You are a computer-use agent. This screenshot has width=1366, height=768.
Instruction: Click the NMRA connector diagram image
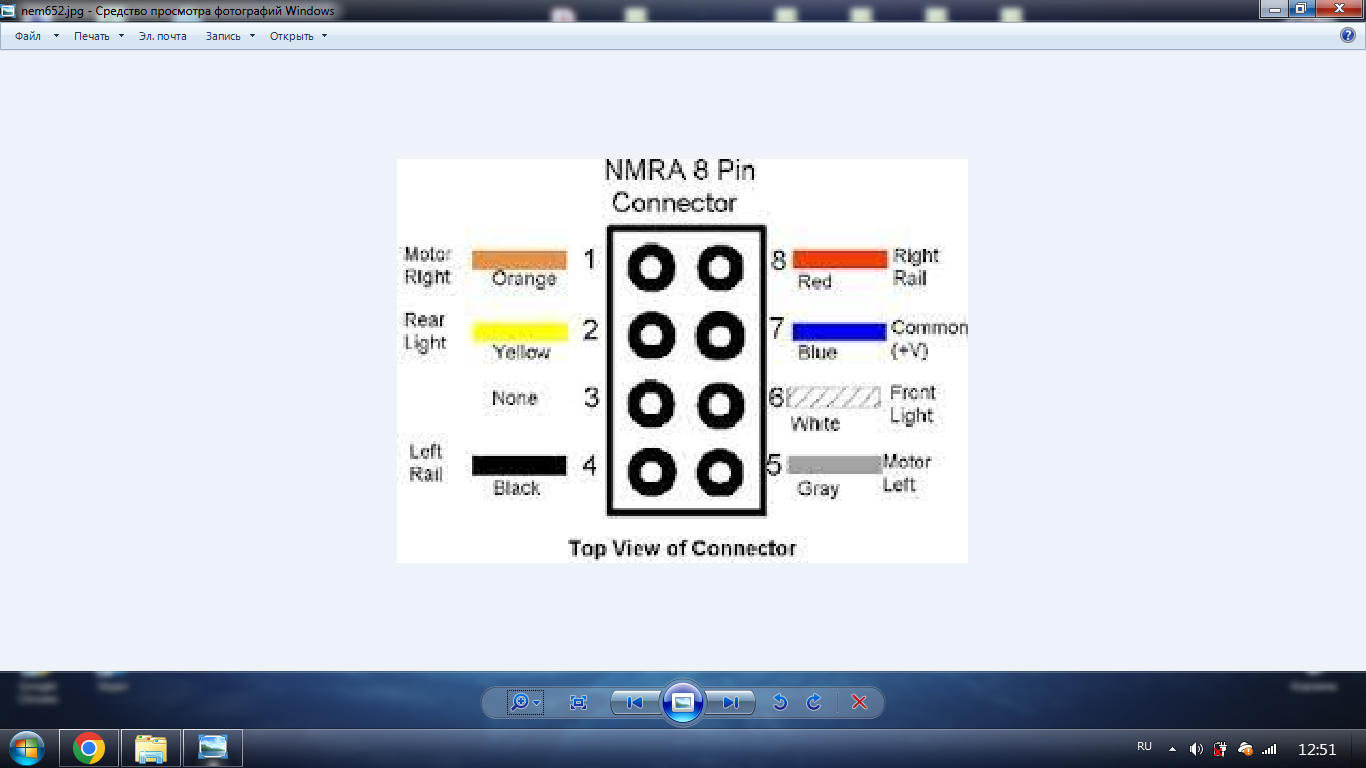coord(682,360)
